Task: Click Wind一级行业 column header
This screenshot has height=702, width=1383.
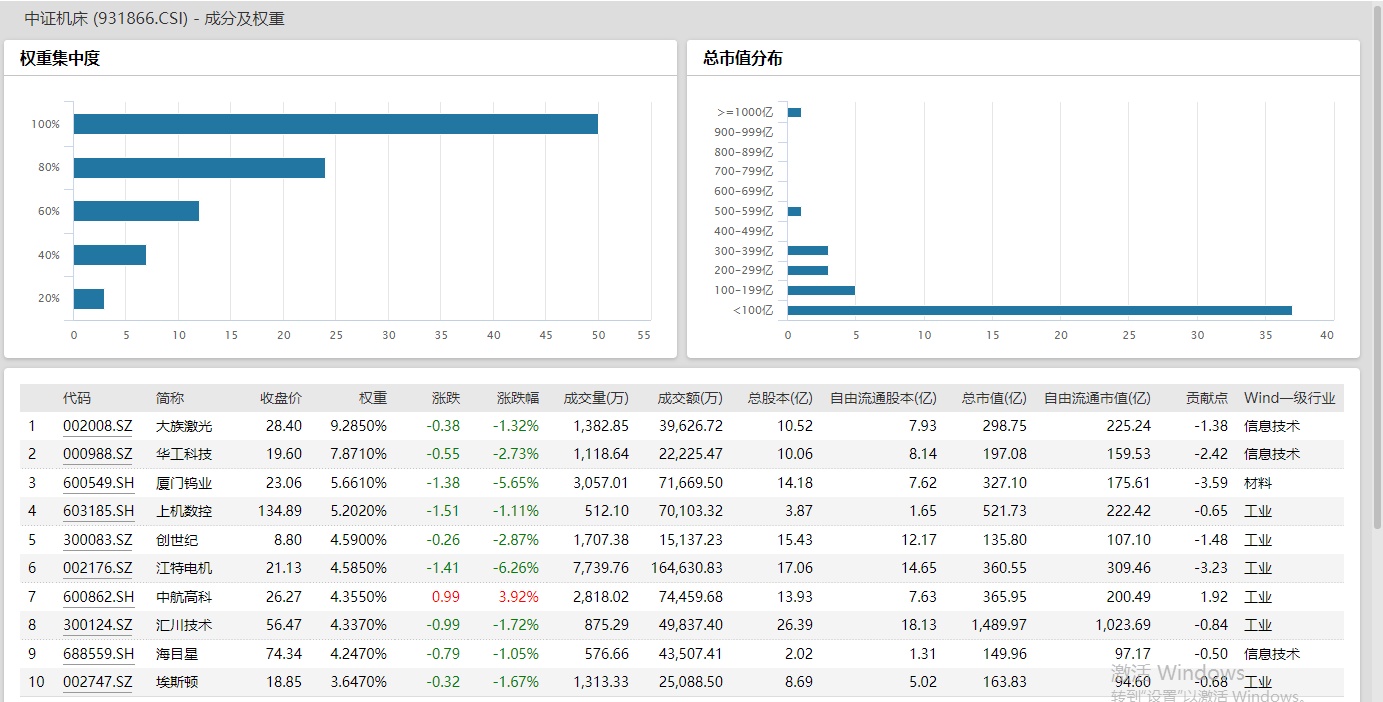Action: [1289, 398]
